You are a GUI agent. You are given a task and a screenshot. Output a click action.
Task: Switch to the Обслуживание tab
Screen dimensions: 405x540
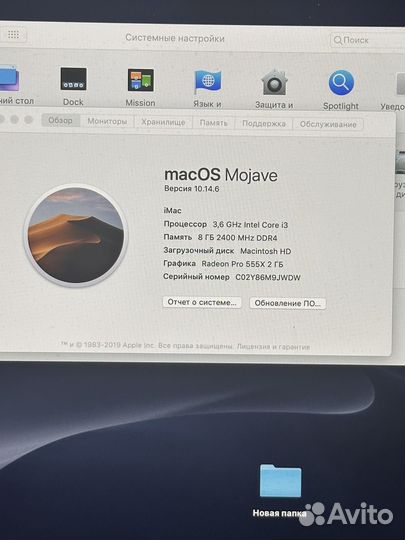pos(328,124)
